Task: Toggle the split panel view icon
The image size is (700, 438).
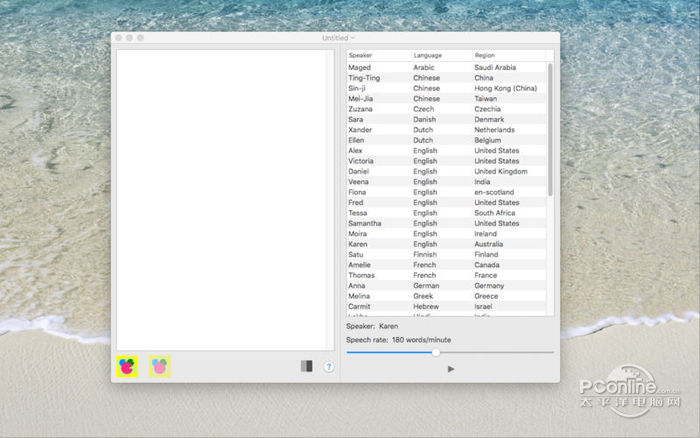Action: pos(306,367)
